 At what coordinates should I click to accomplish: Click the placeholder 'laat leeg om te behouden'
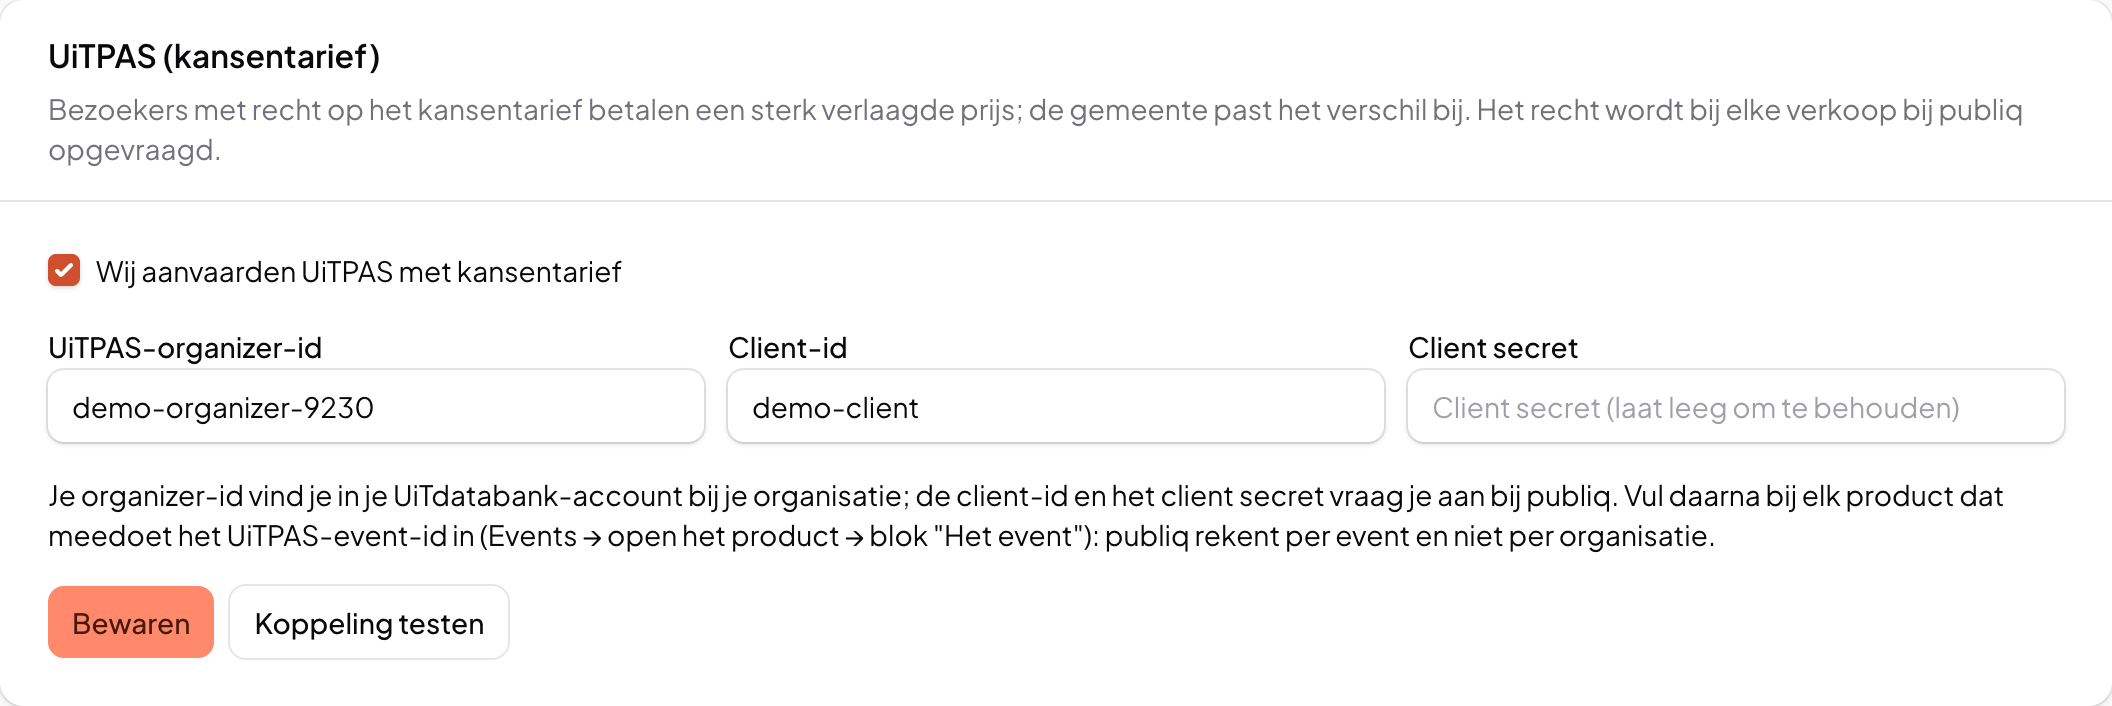click(x=1782, y=408)
